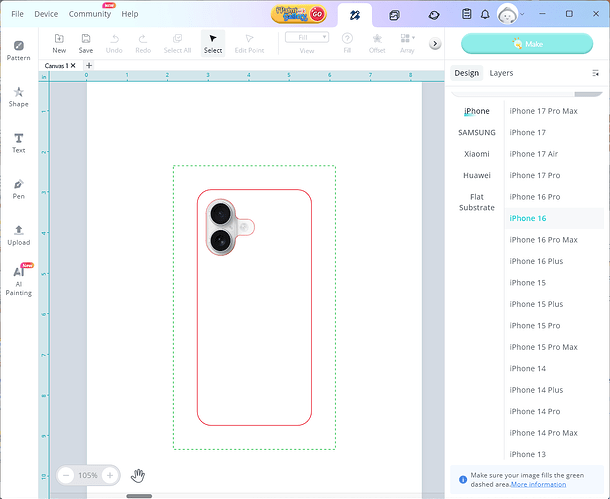Viewport: 610px width, 499px height.
Task: Open the Pattern library panel
Action: click(x=18, y=49)
